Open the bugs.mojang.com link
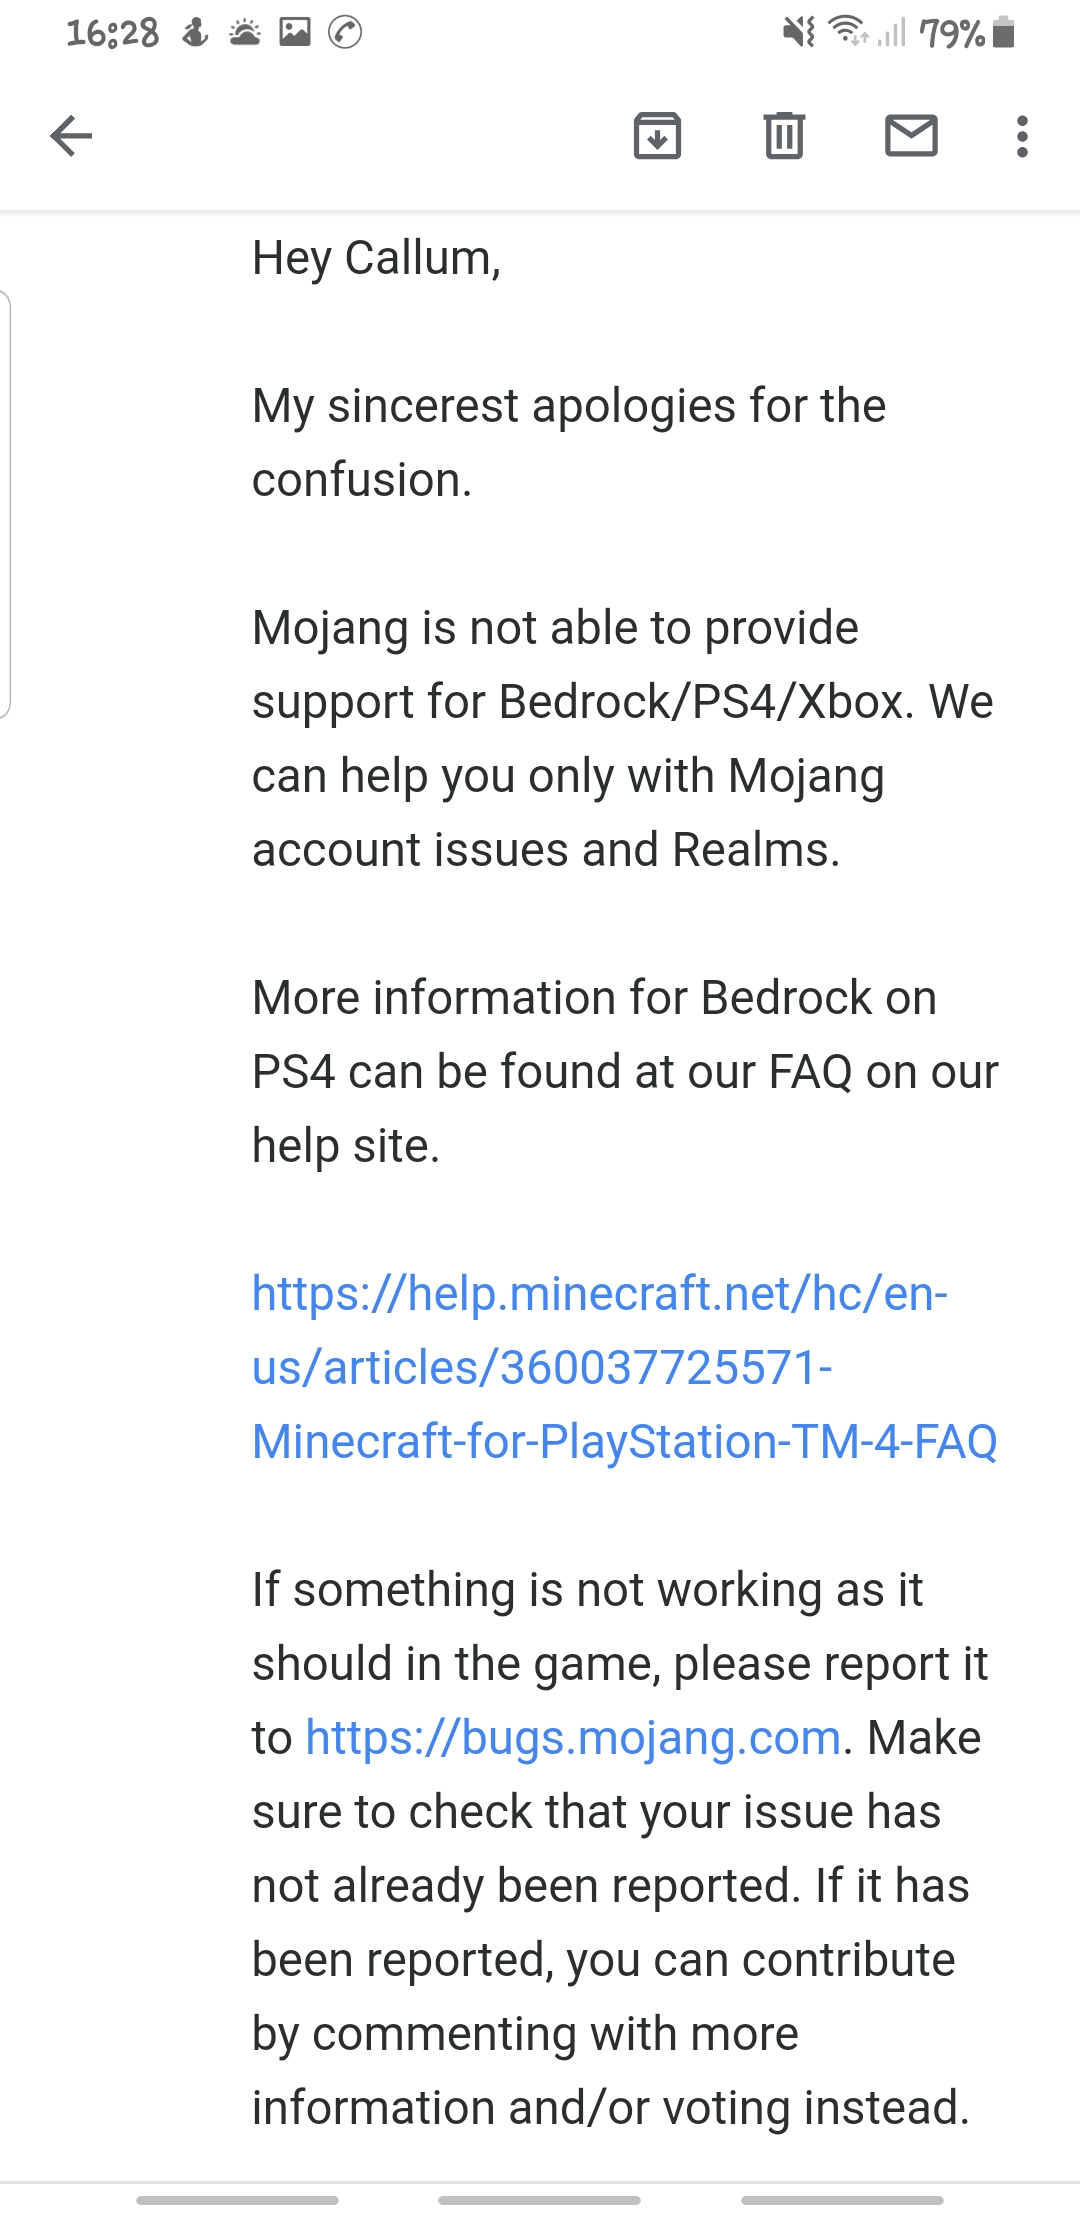Screen dimensions: 1080x2220 pyautogui.click(x=573, y=1738)
